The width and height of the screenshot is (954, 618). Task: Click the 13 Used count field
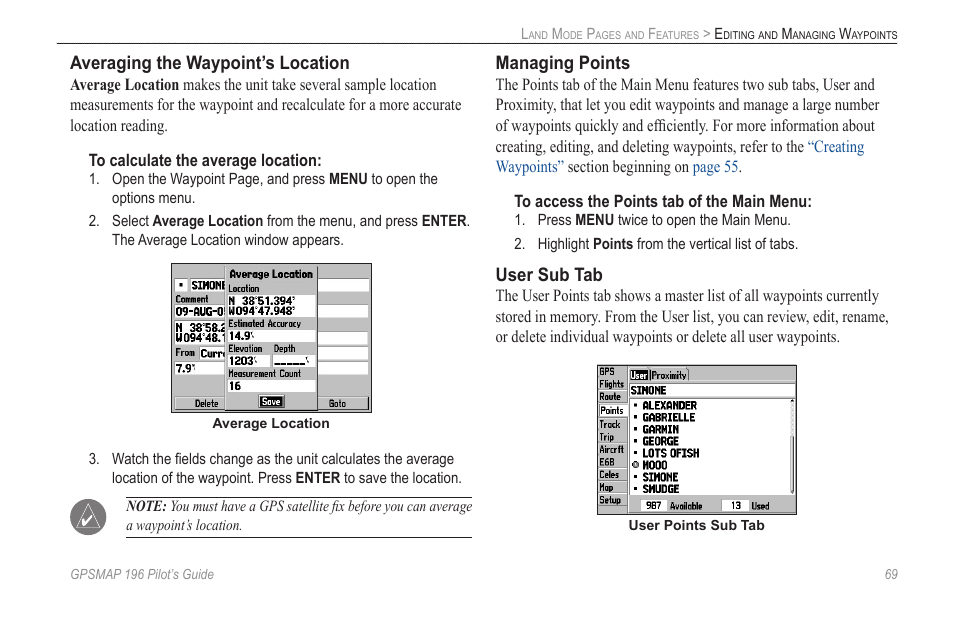coord(736,505)
